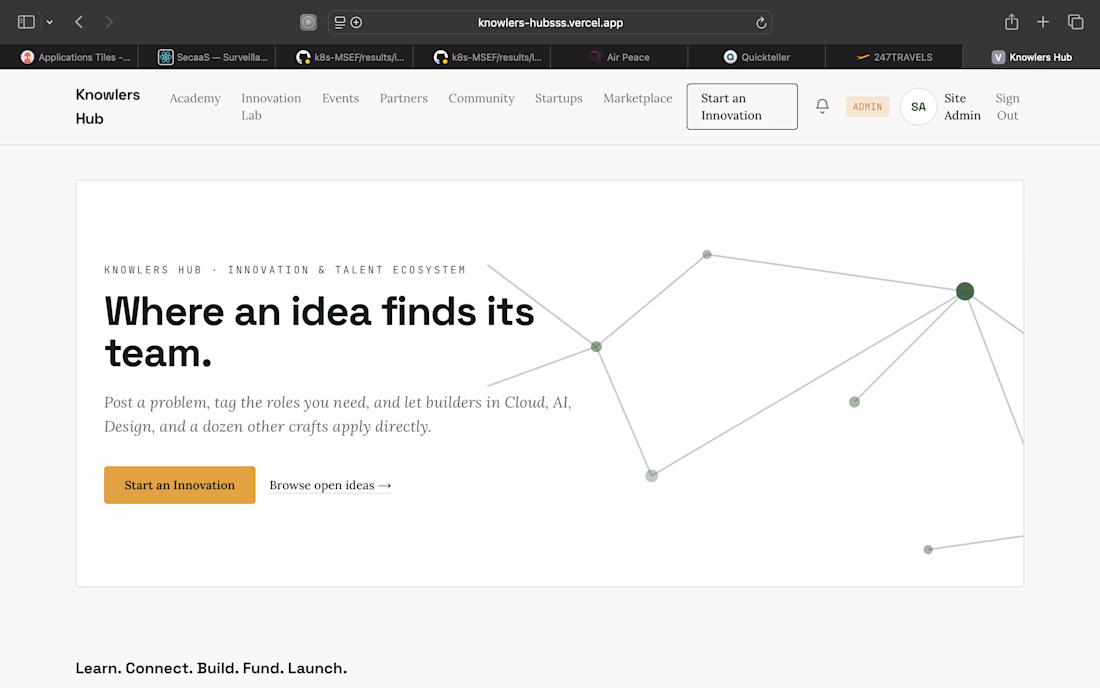This screenshot has height=688, width=1100.
Task: Go forward with the forward arrow
Action: pos(109,22)
